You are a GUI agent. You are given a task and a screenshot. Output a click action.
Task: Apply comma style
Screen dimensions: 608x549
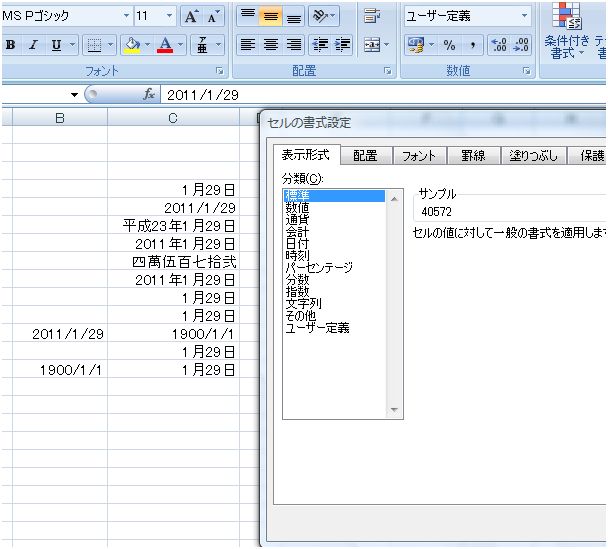point(472,45)
